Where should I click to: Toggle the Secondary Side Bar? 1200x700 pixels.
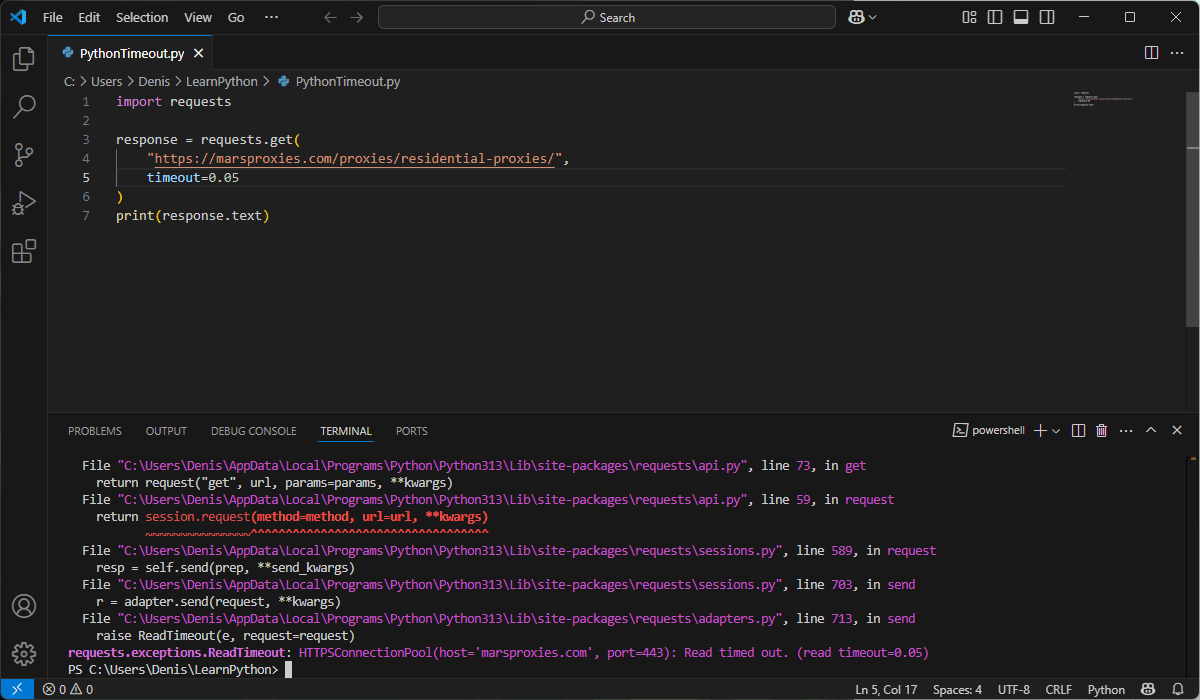point(1047,17)
